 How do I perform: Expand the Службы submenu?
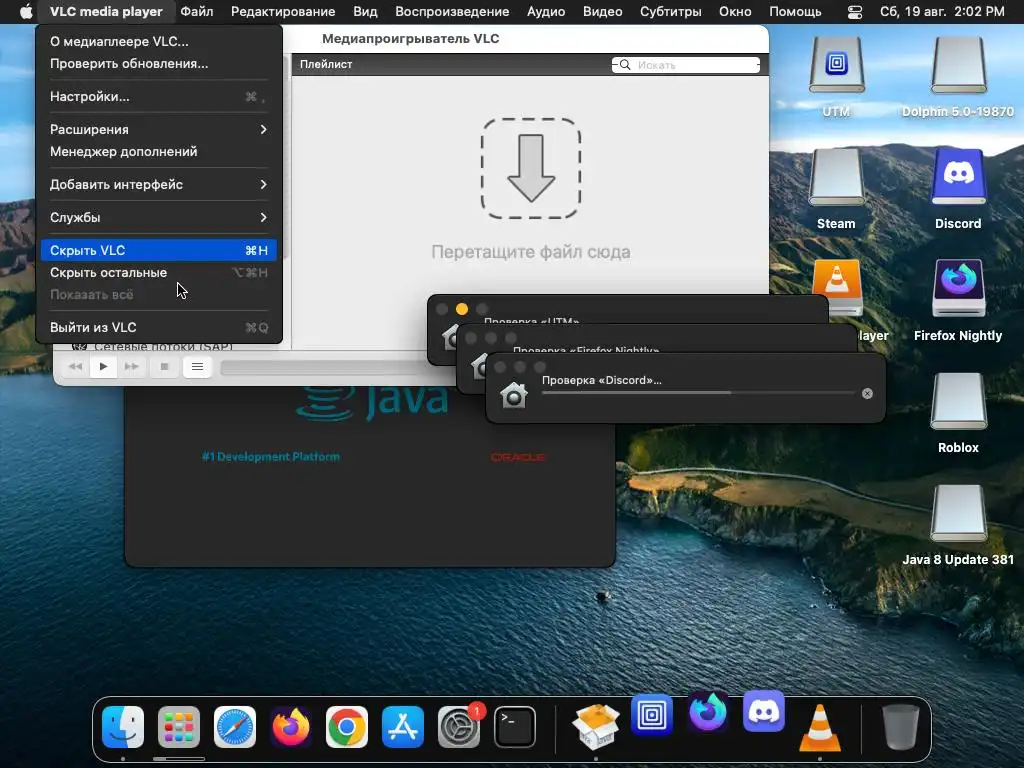click(x=159, y=217)
